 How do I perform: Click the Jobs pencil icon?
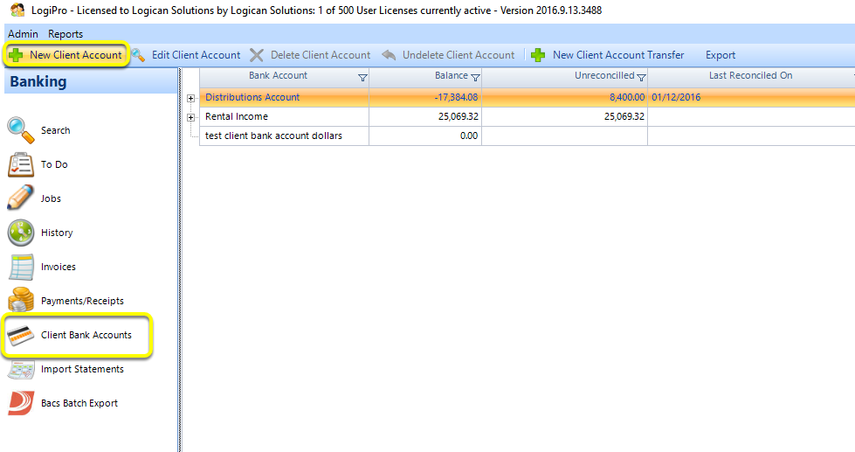click(21, 198)
